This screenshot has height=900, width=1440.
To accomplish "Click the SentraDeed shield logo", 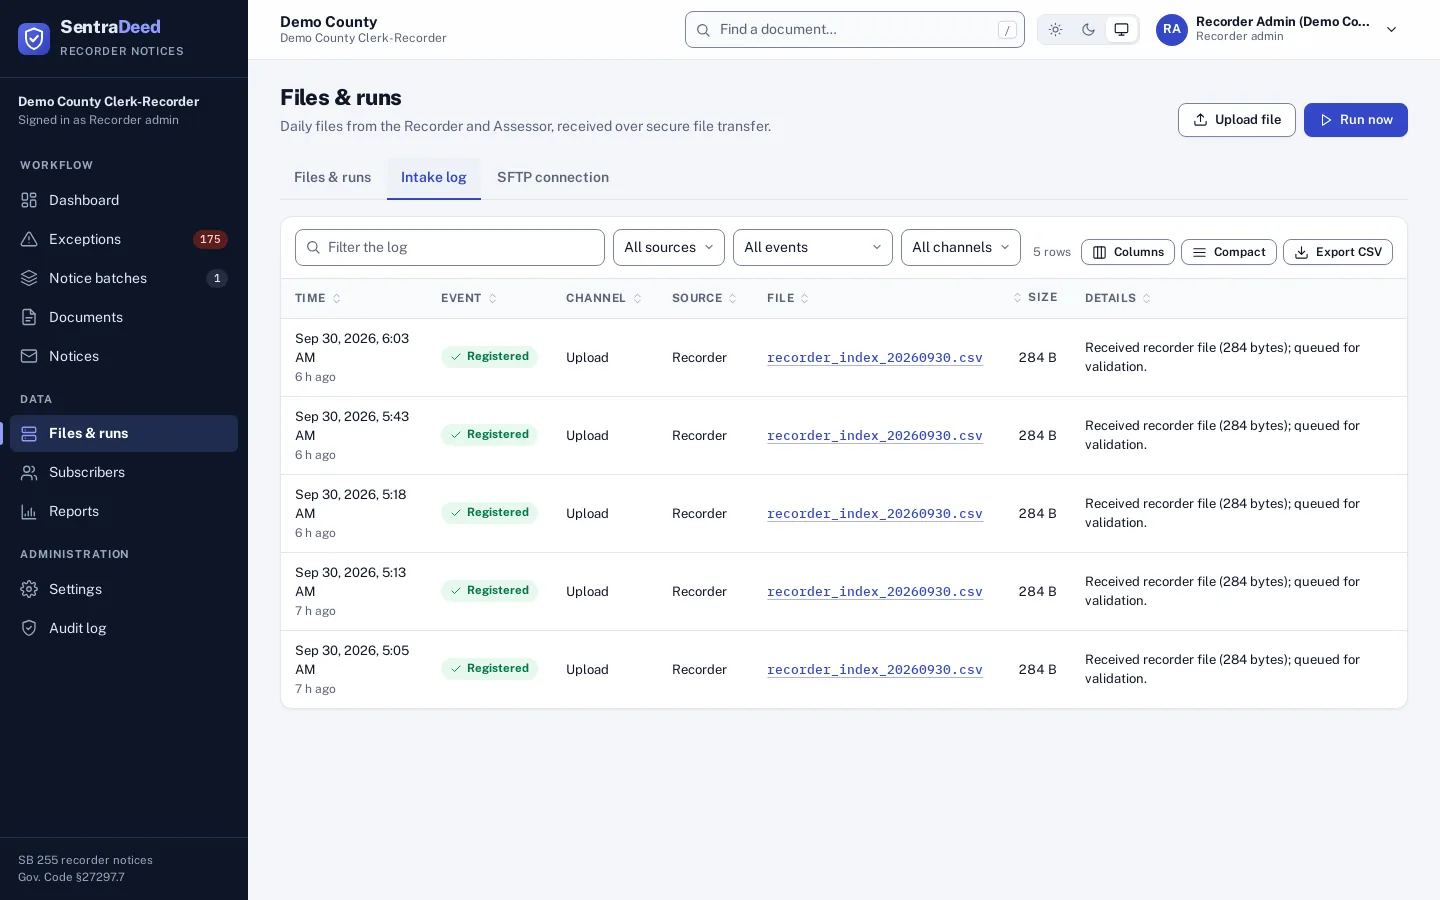I will click(x=34, y=38).
